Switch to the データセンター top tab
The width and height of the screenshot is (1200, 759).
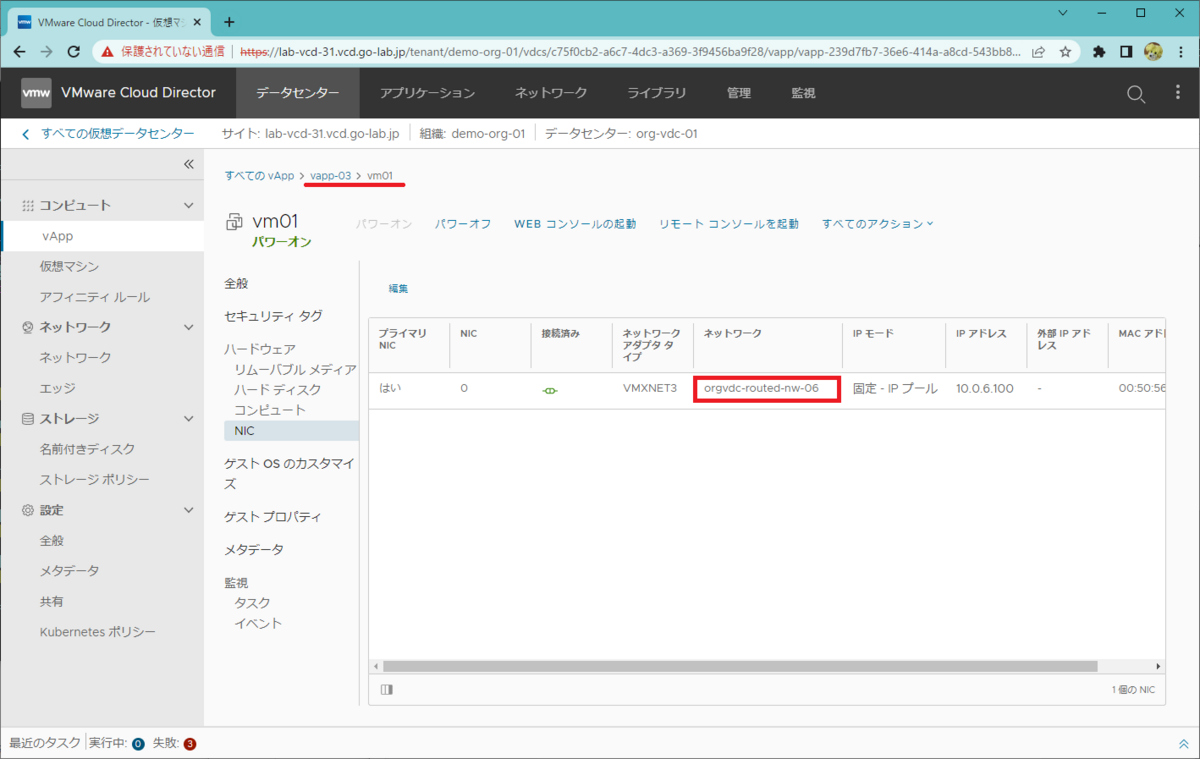pyautogui.click(x=297, y=93)
